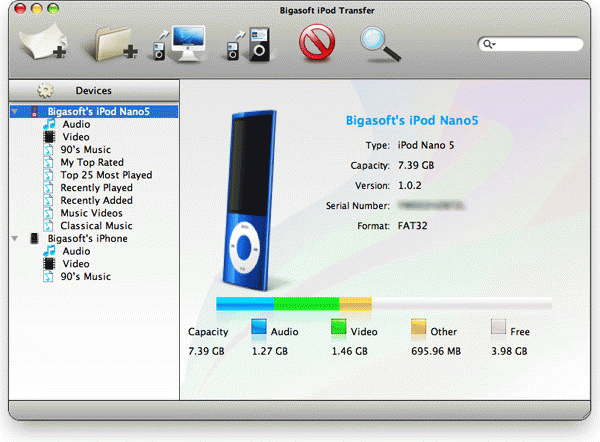
Task: Click the search field's magnifier dropdown
Action: pyautogui.click(x=489, y=44)
